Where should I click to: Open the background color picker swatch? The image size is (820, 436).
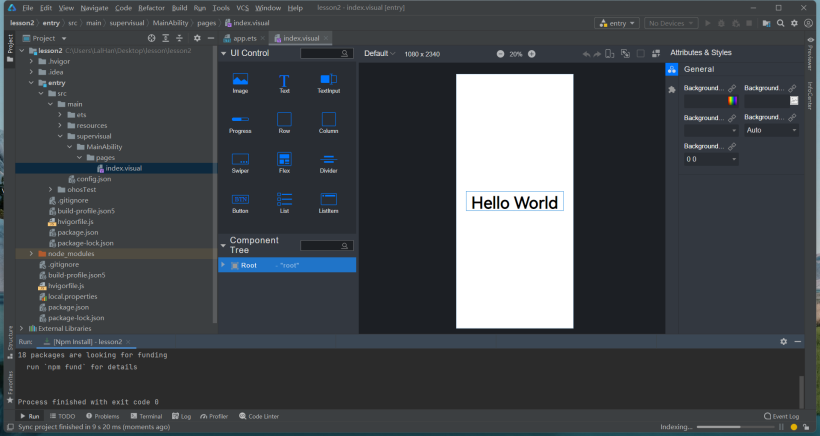coord(731,101)
